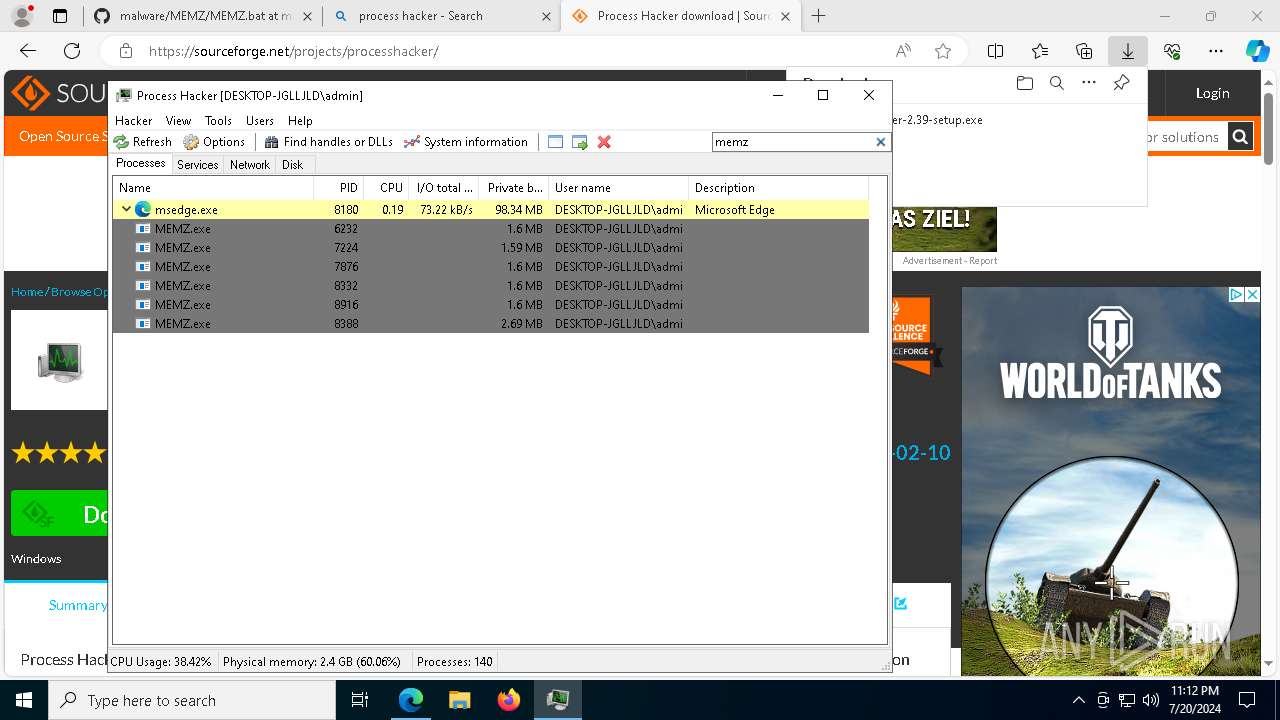Pin the Downloads panel
Viewport: 1280px width, 720px height.
coord(1121,83)
